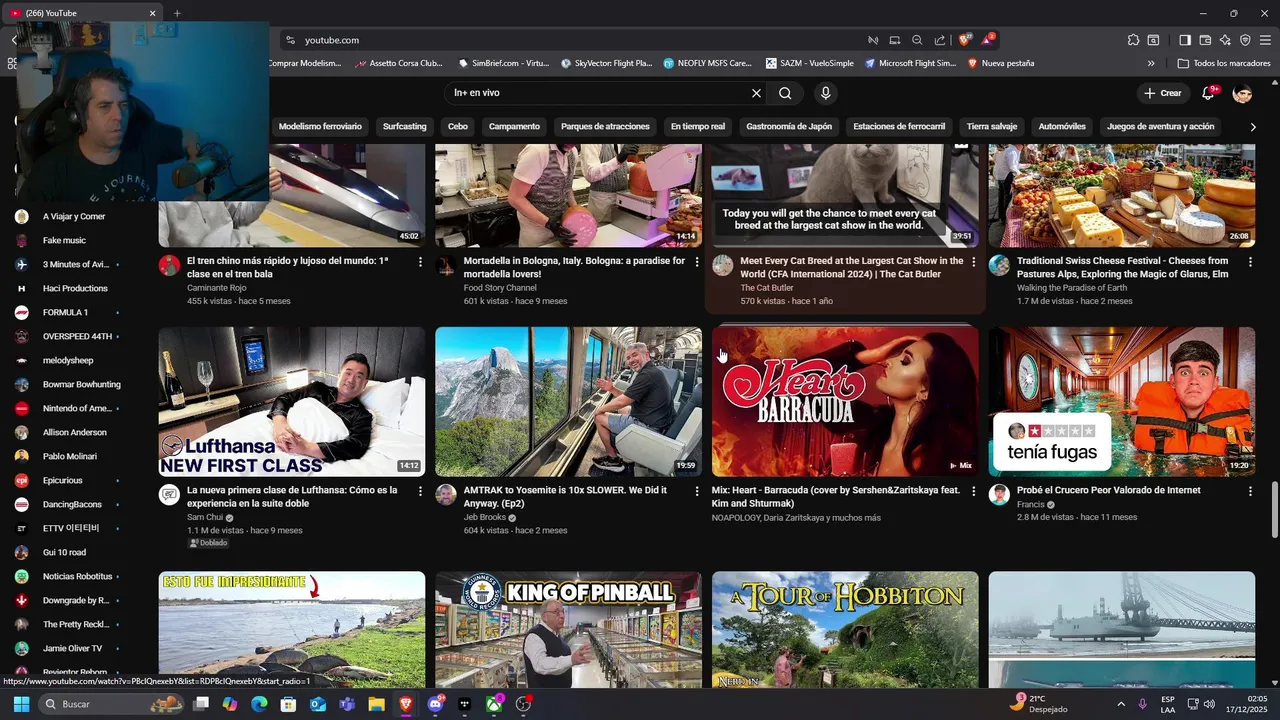Click the Brave Shields lion icon

click(964, 40)
